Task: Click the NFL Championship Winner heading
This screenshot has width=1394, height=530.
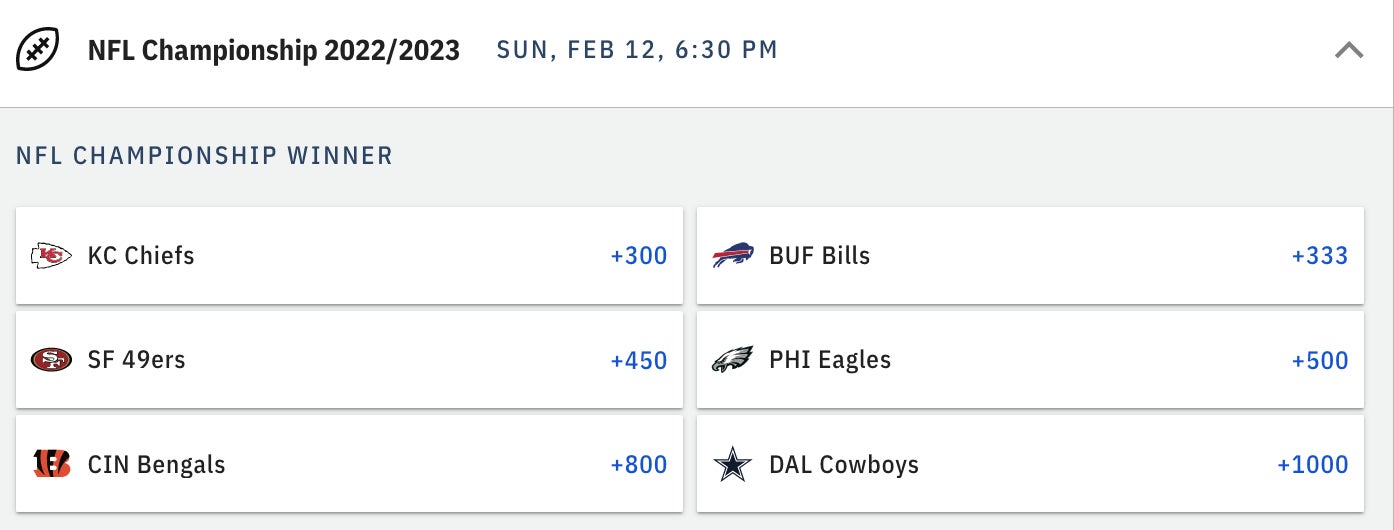Action: click(204, 156)
